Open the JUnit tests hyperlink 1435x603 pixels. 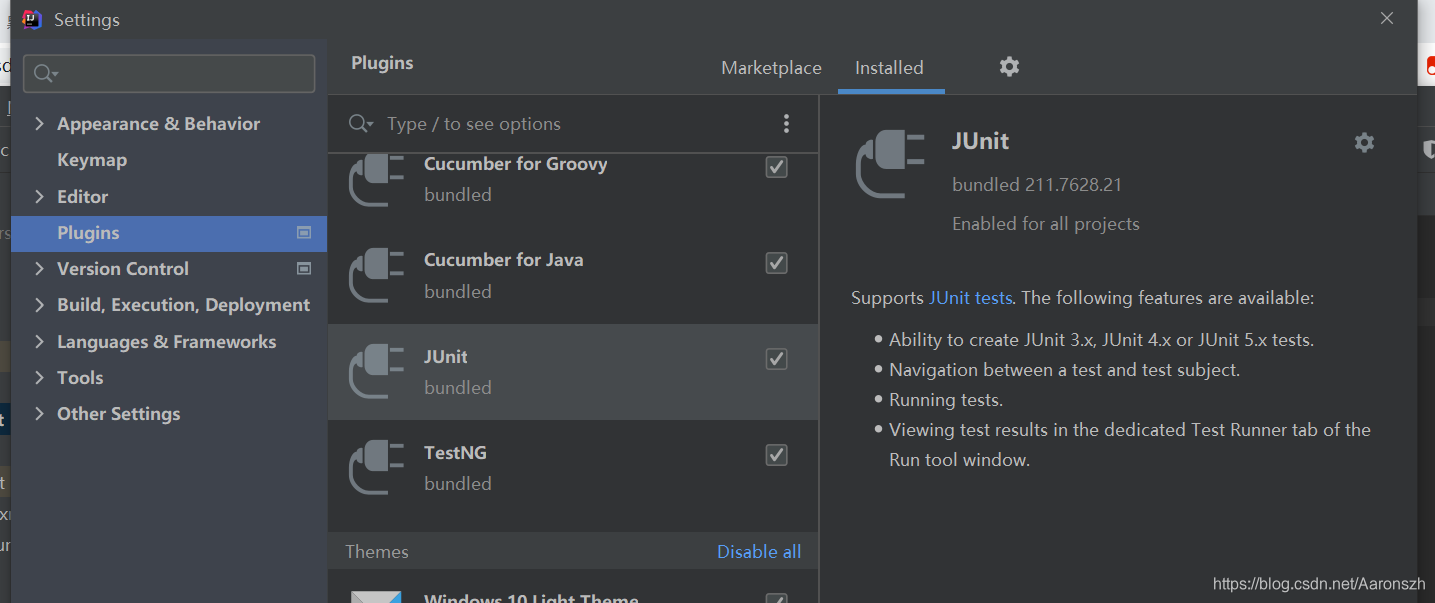[970, 298]
